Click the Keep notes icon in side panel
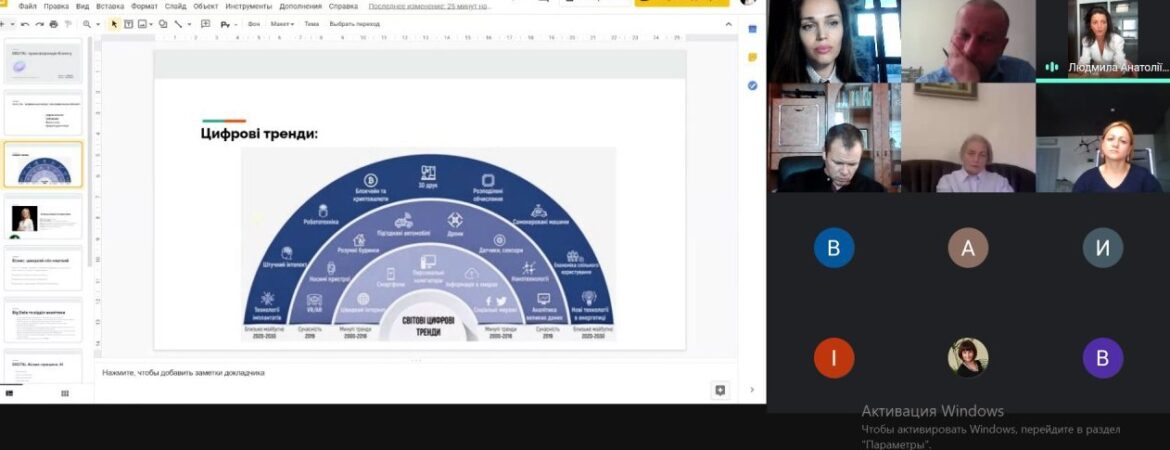Image resolution: width=1170 pixels, height=450 pixels. point(752,57)
